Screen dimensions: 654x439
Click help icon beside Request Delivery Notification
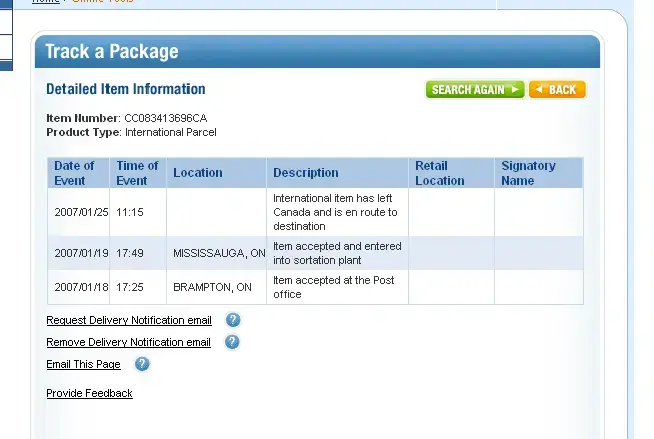pos(233,320)
